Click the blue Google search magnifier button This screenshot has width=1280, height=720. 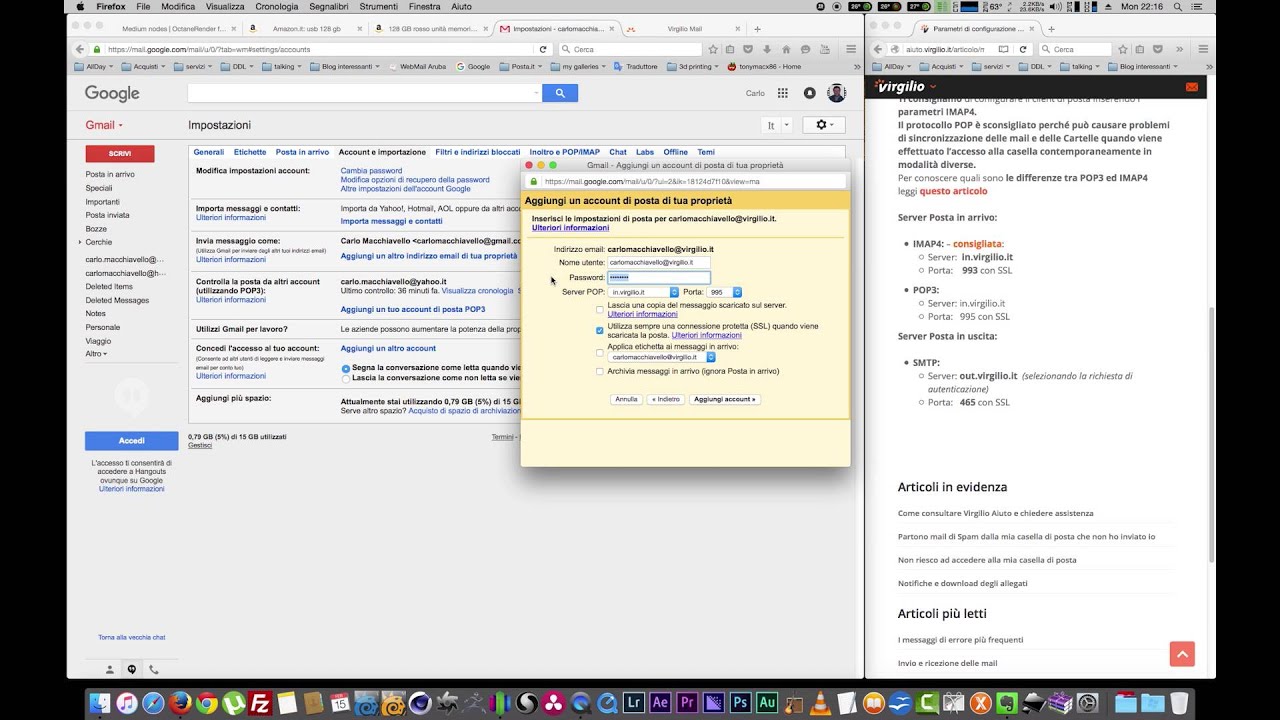[x=560, y=93]
